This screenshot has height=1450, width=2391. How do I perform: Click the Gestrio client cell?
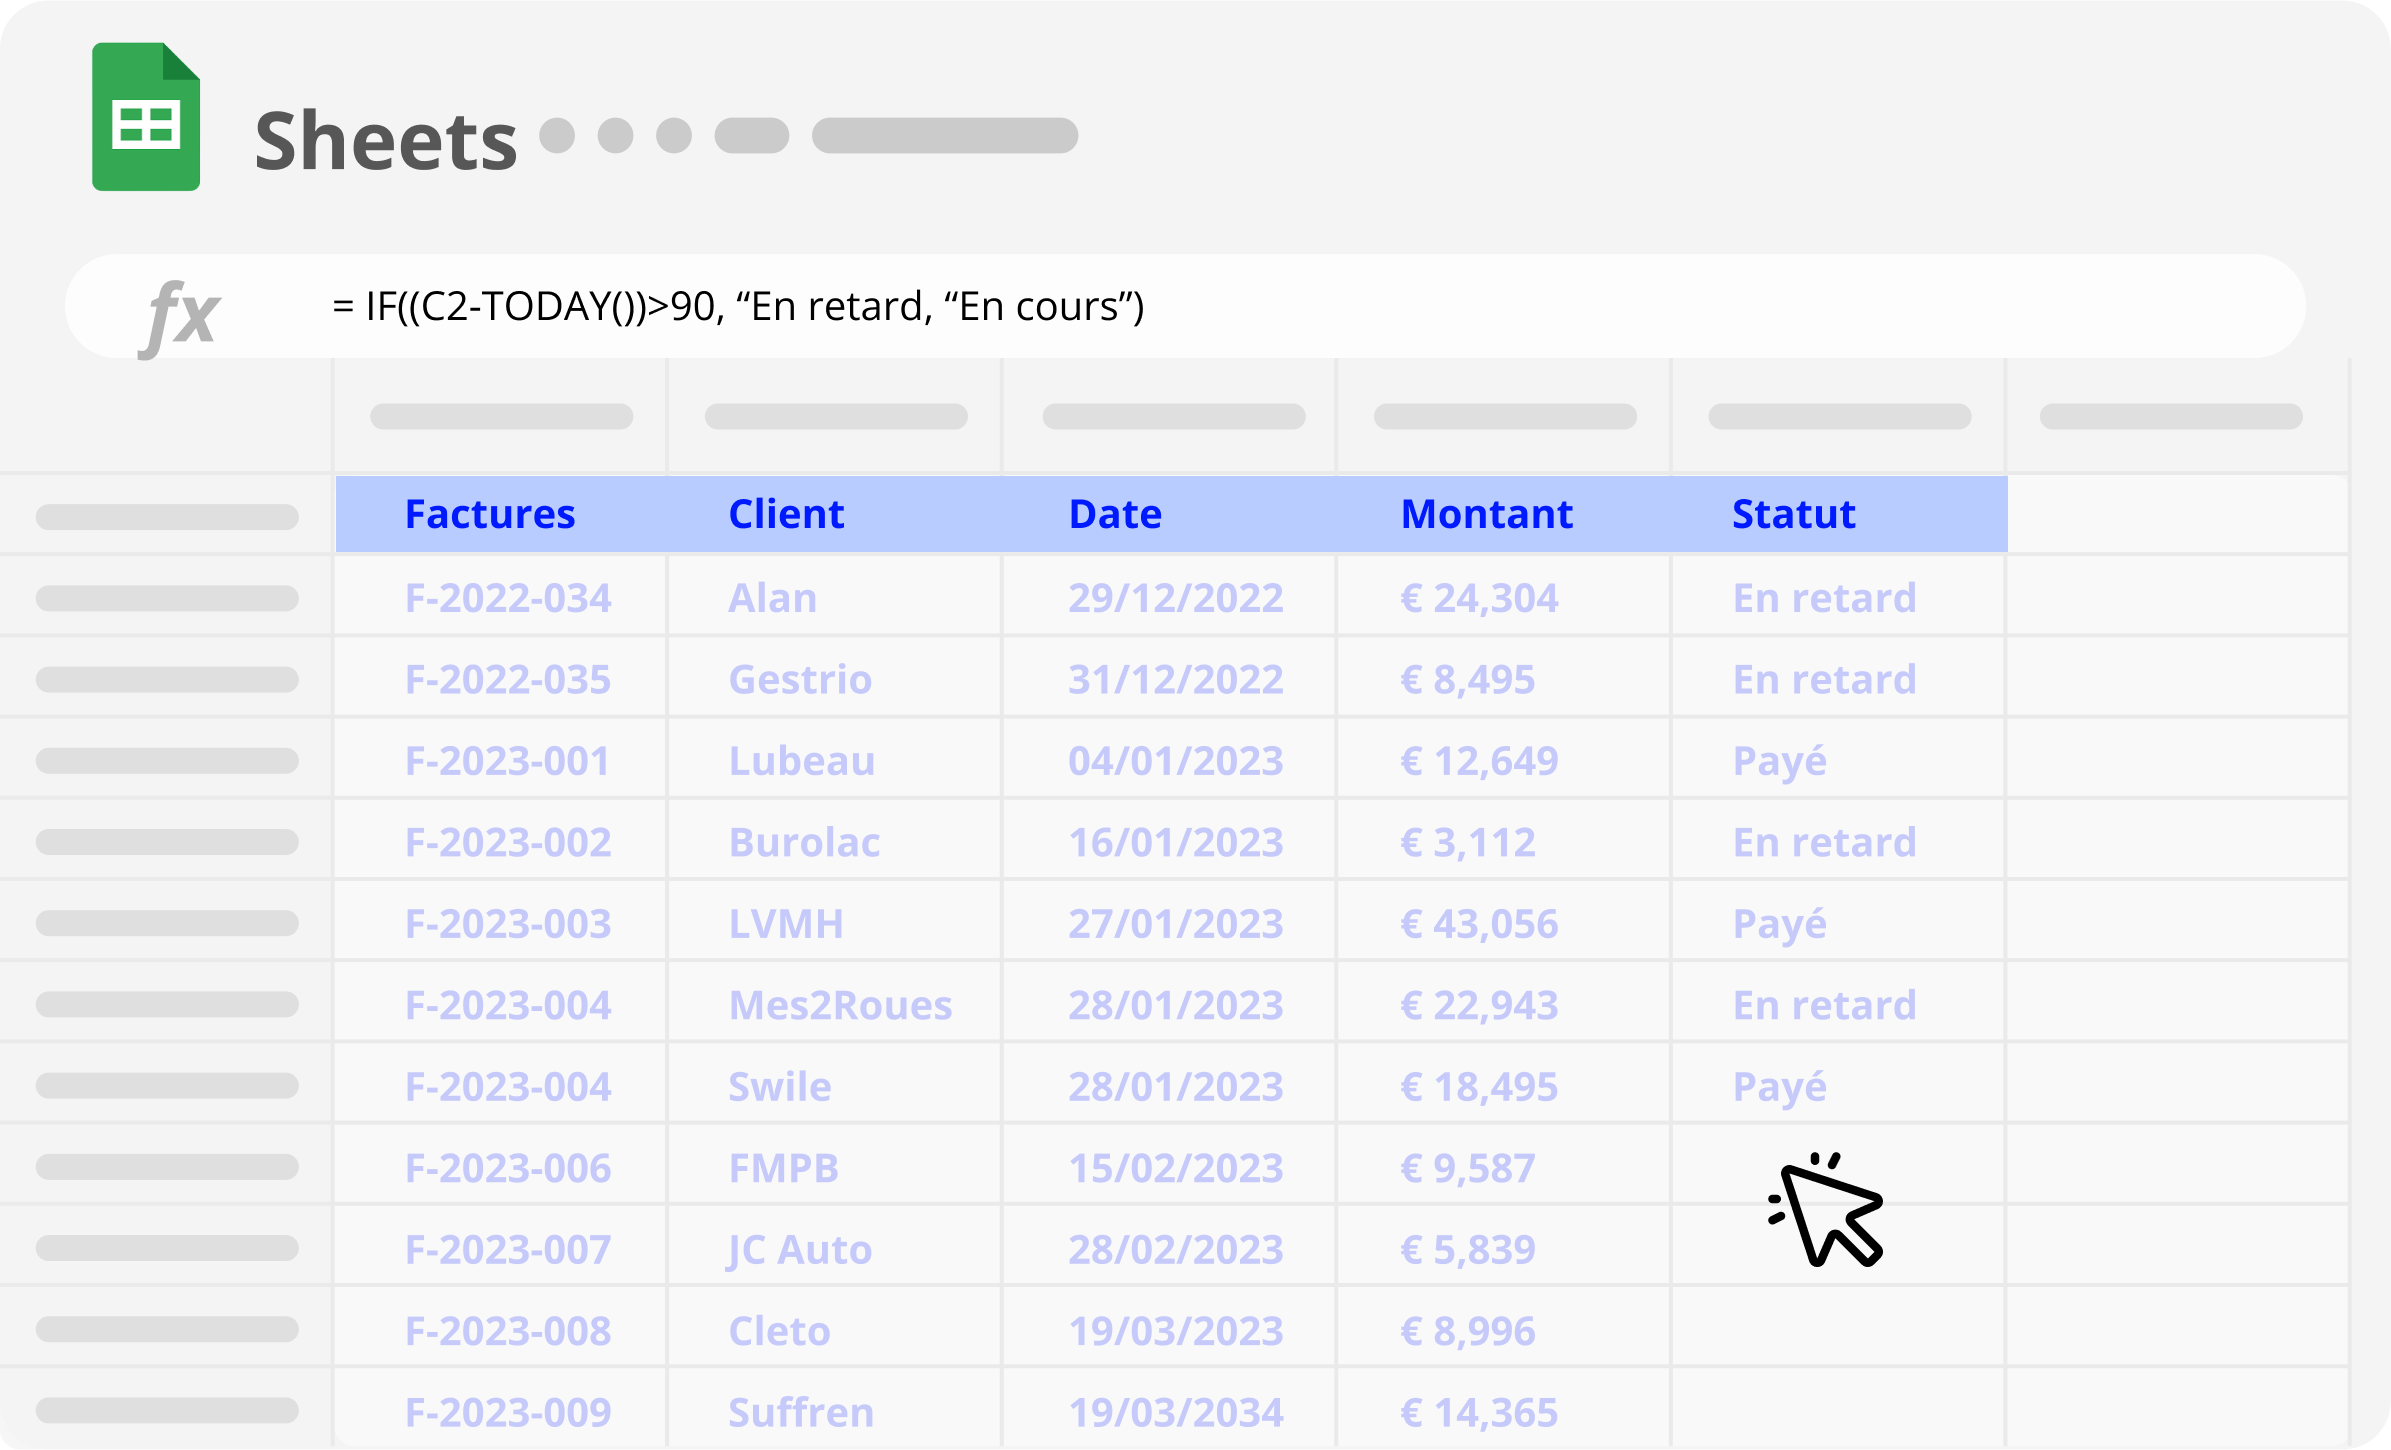click(x=800, y=680)
